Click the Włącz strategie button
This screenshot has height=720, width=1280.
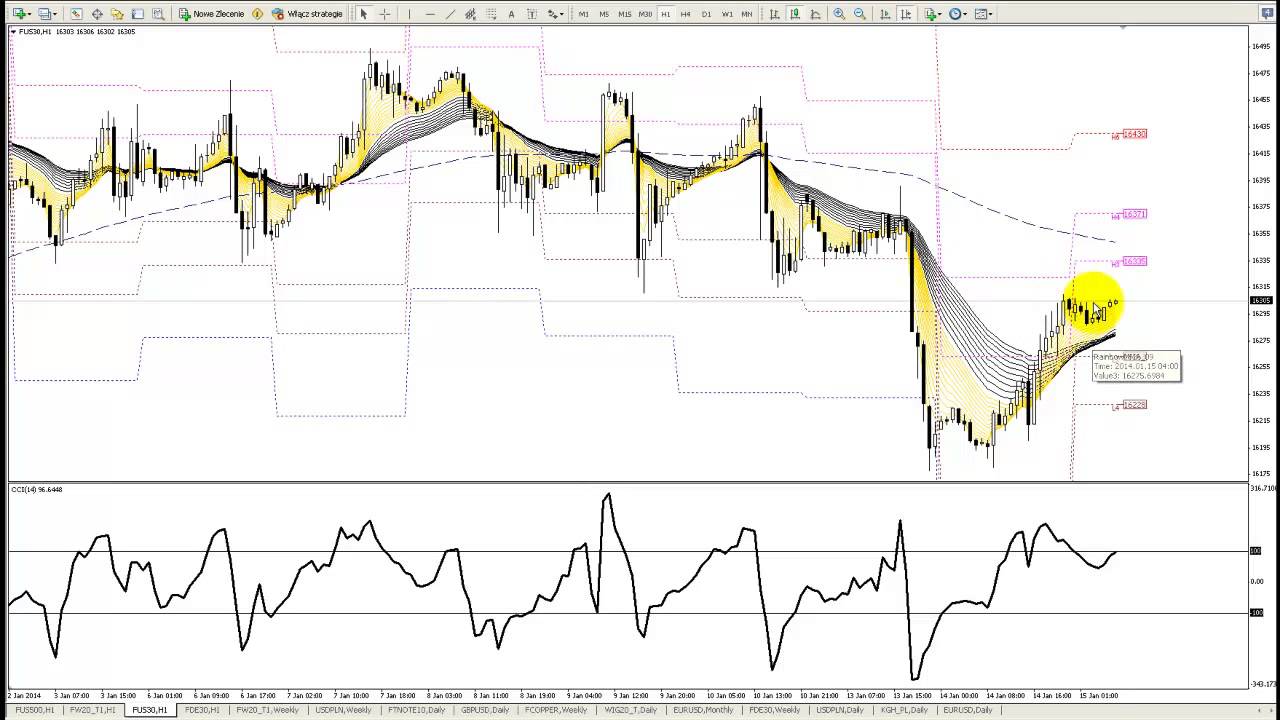[307, 14]
